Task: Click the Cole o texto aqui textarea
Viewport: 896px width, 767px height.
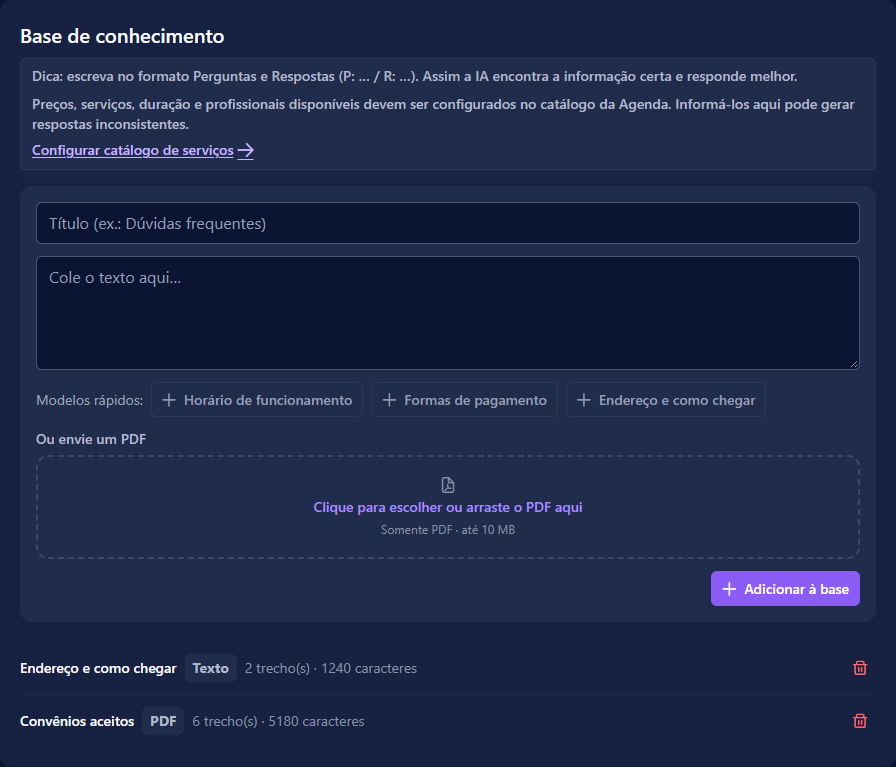Action: pos(448,313)
